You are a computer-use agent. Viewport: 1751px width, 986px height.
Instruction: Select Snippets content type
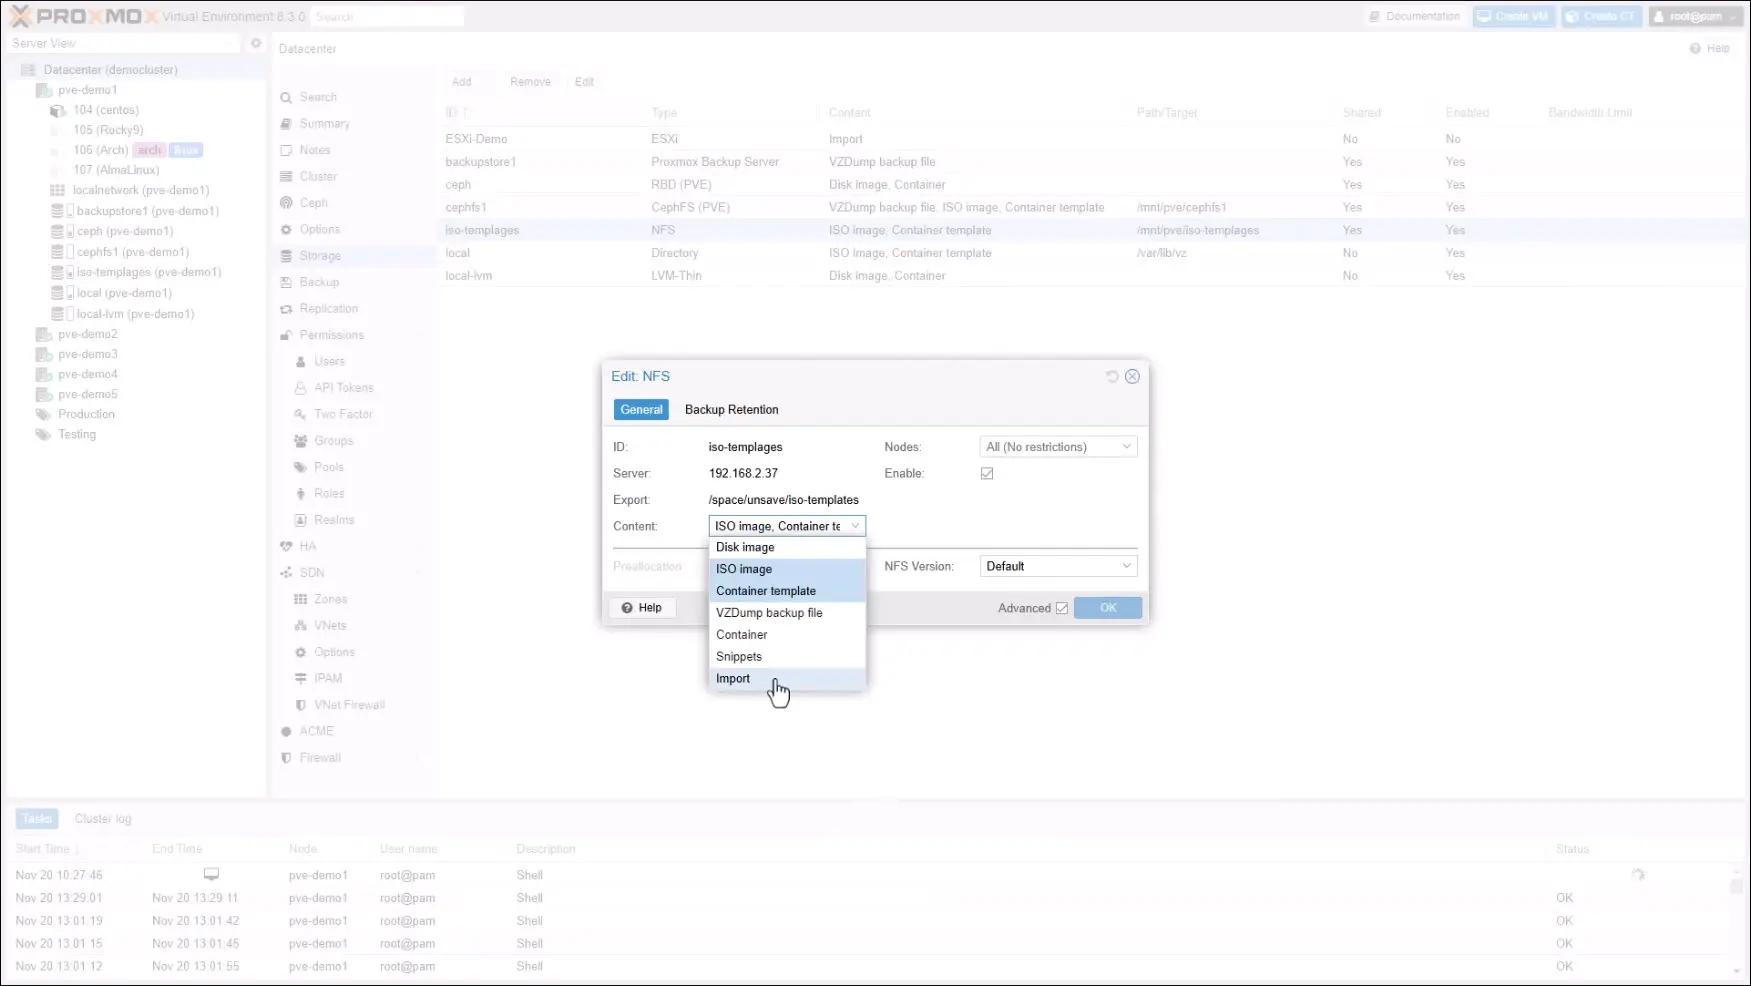[787, 657]
